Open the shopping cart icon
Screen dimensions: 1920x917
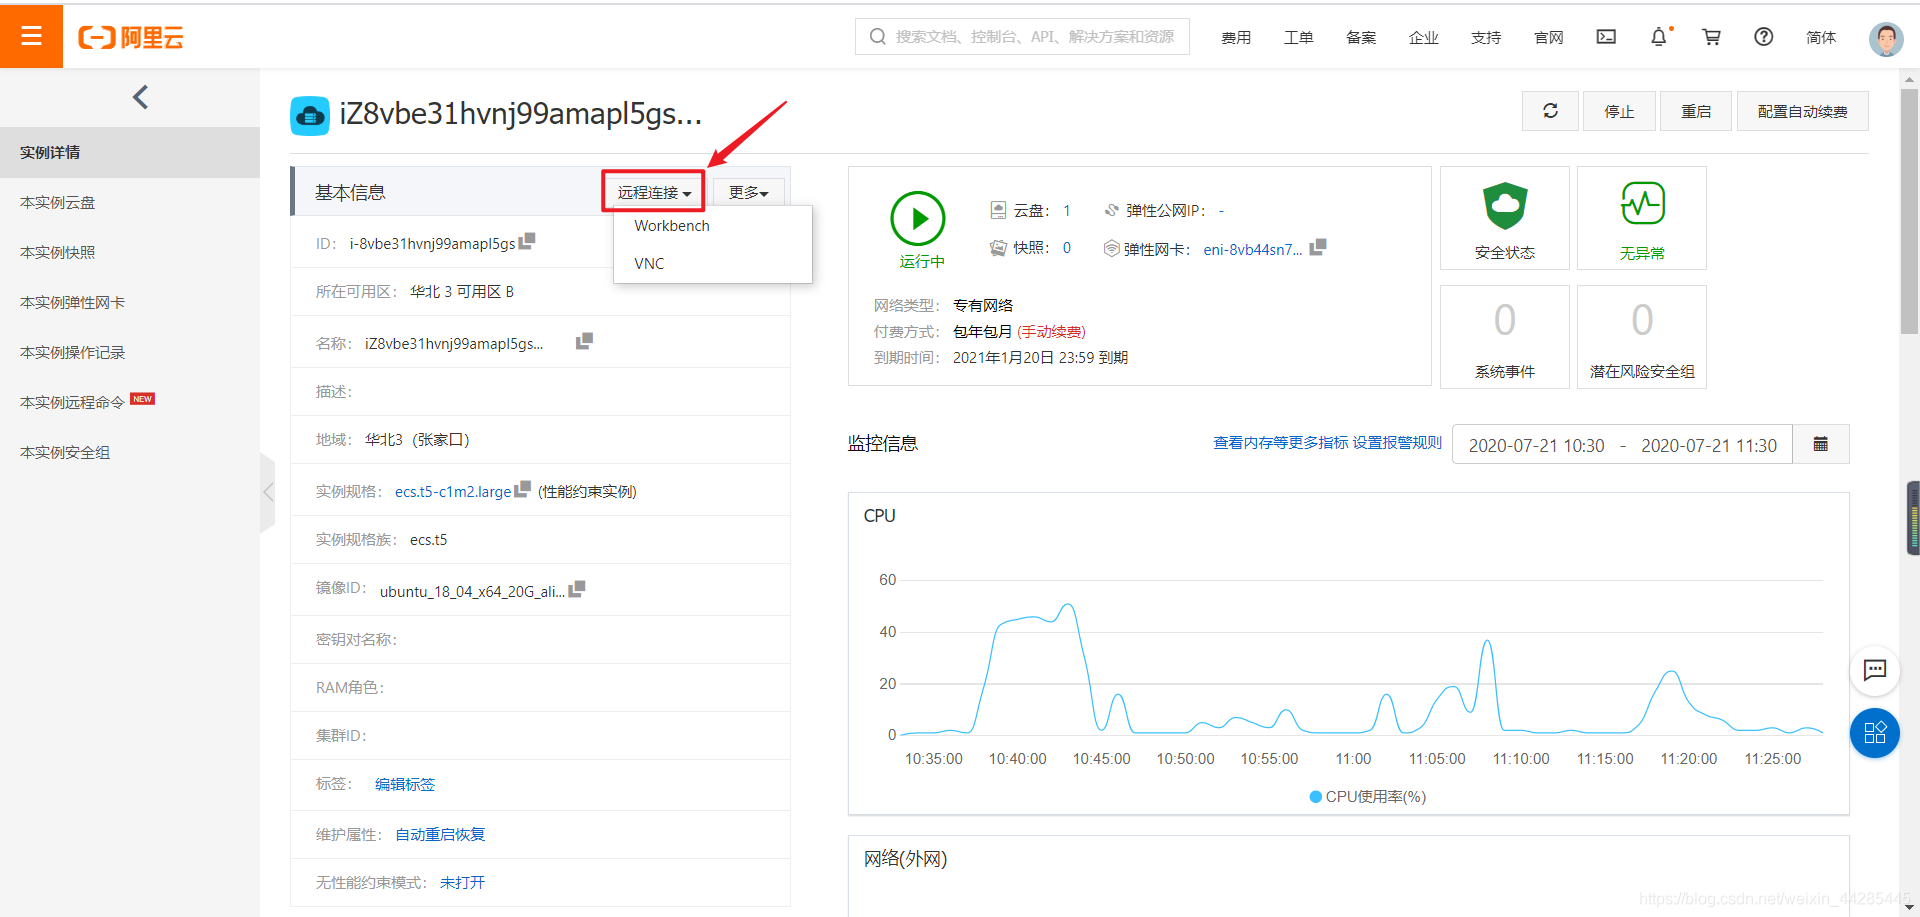coord(1711,37)
